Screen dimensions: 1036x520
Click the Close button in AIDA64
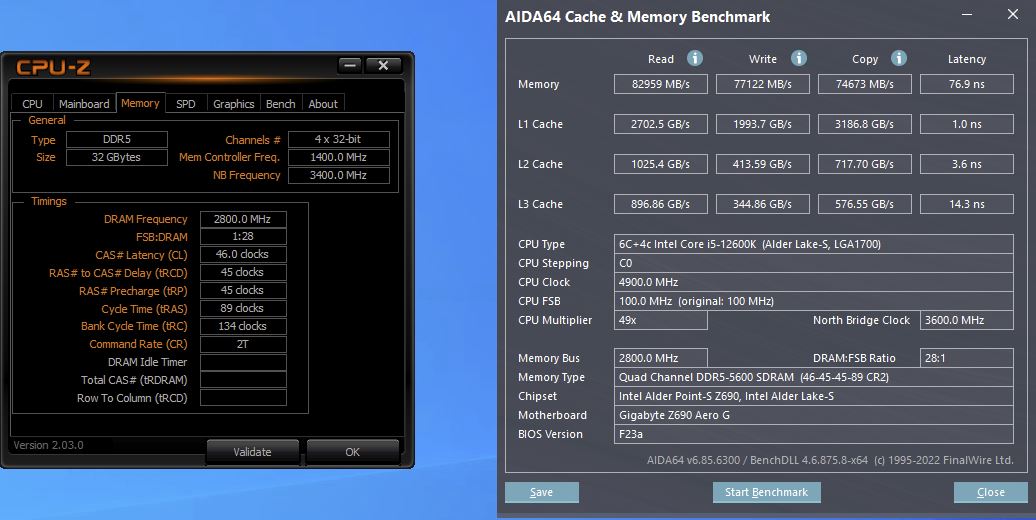(x=990, y=492)
